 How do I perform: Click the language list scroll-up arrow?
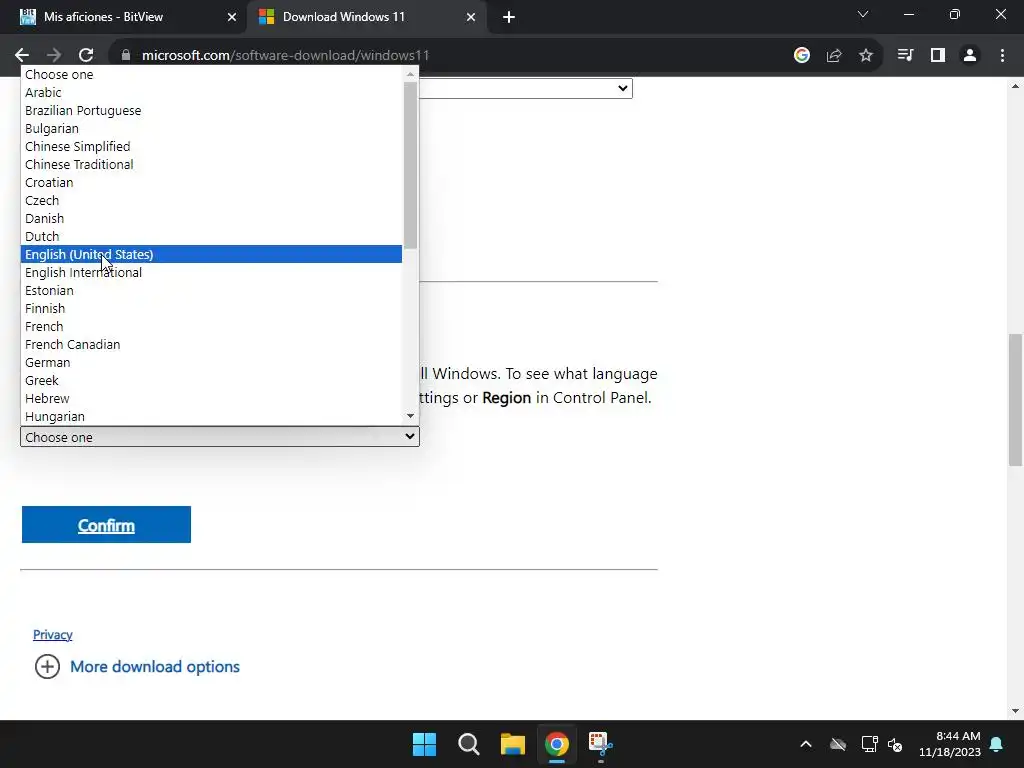[410, 74]
